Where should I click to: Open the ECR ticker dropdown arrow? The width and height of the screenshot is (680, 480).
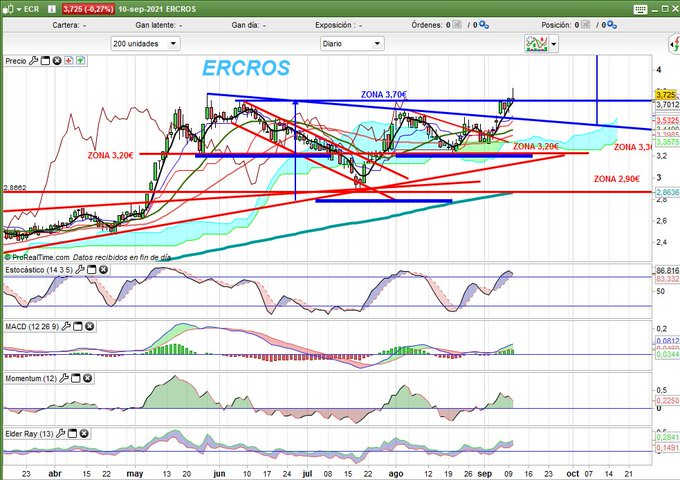click(19, 9)
